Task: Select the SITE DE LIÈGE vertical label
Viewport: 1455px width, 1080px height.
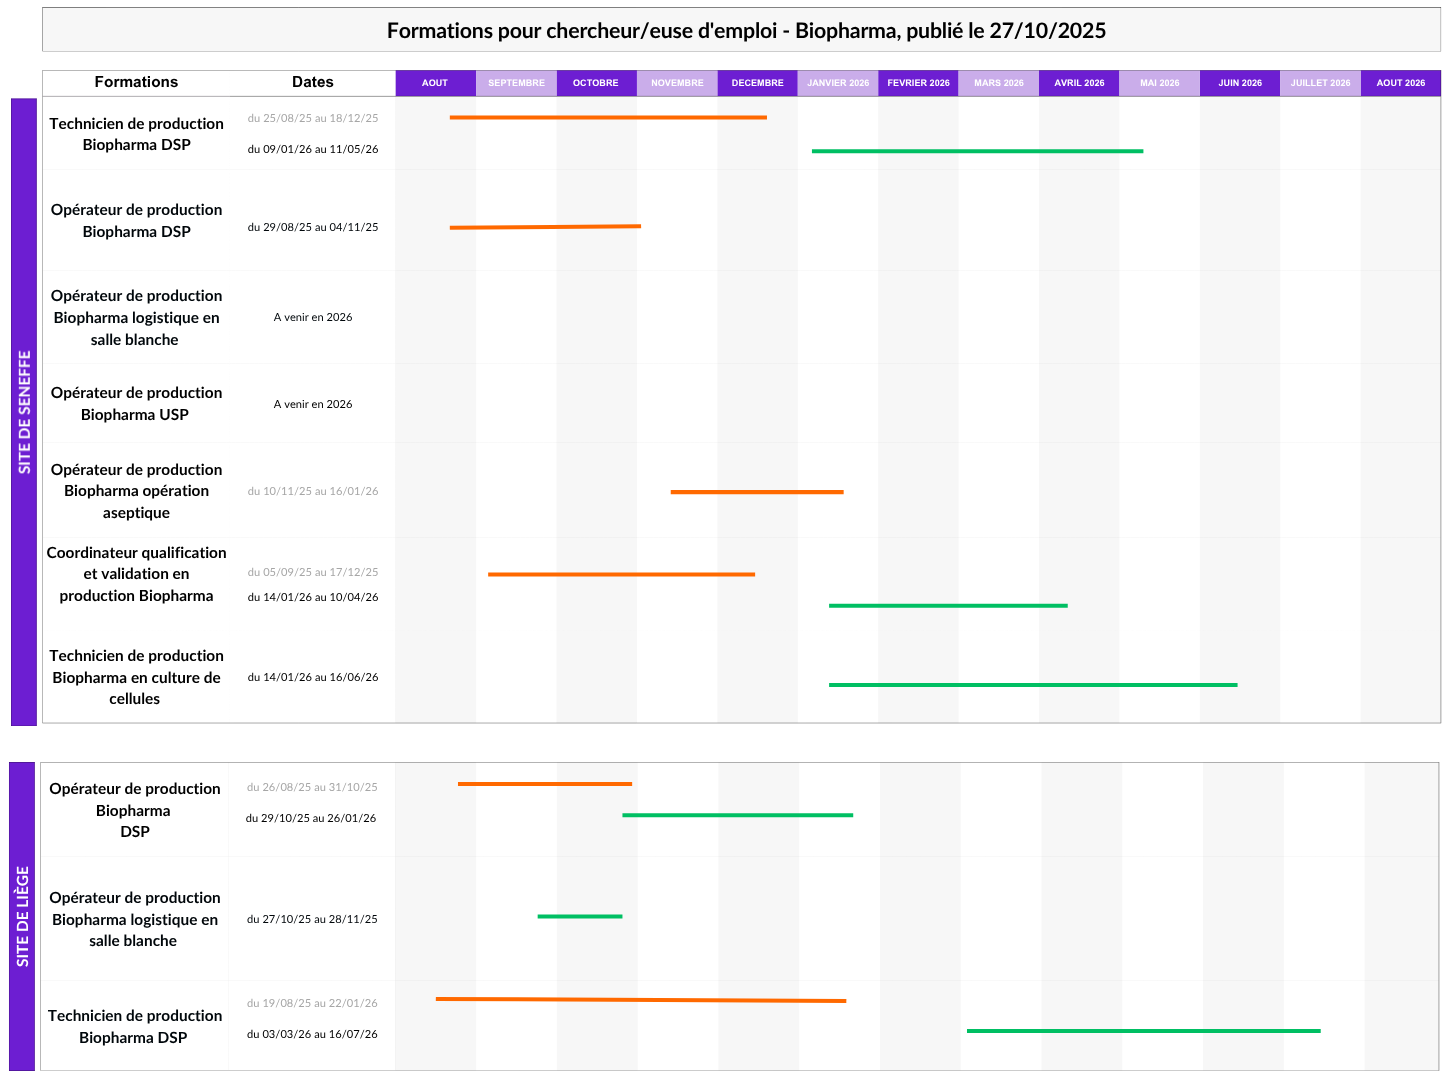Action: pyautogui.click(x=22, y=916)
